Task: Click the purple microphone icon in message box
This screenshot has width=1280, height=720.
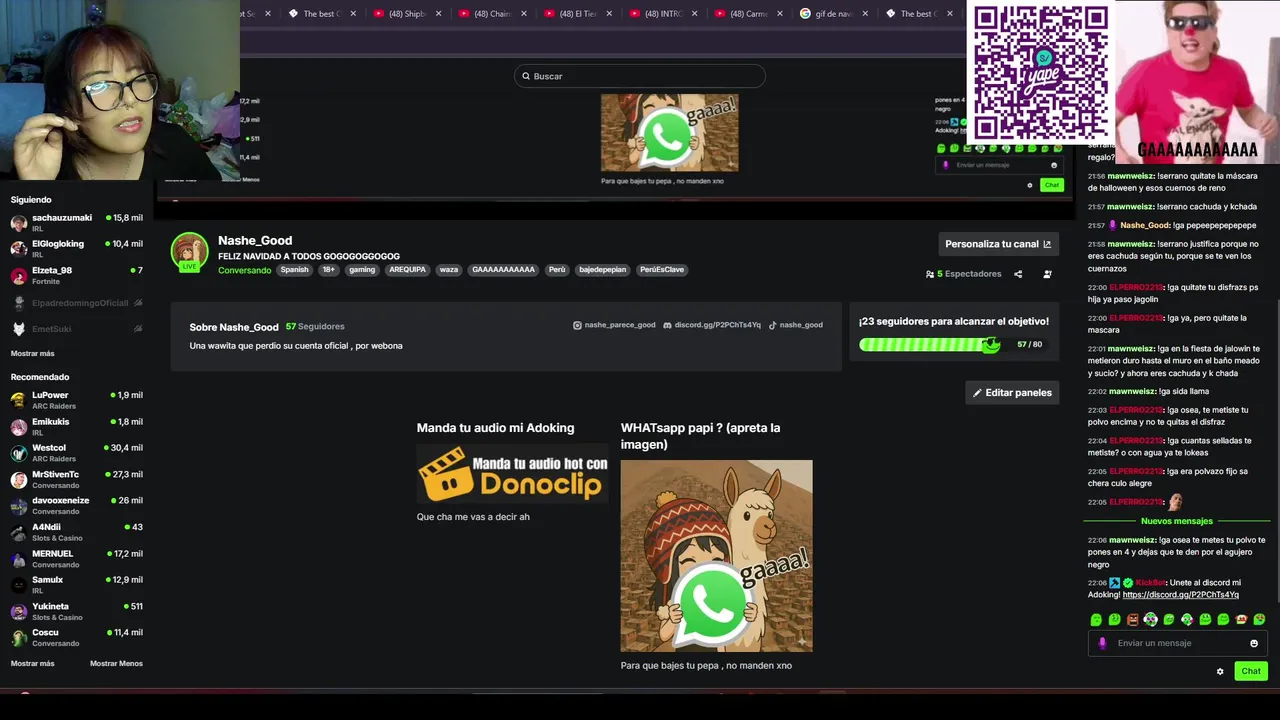Action: pyautogui.click(x=1103, y=643)
